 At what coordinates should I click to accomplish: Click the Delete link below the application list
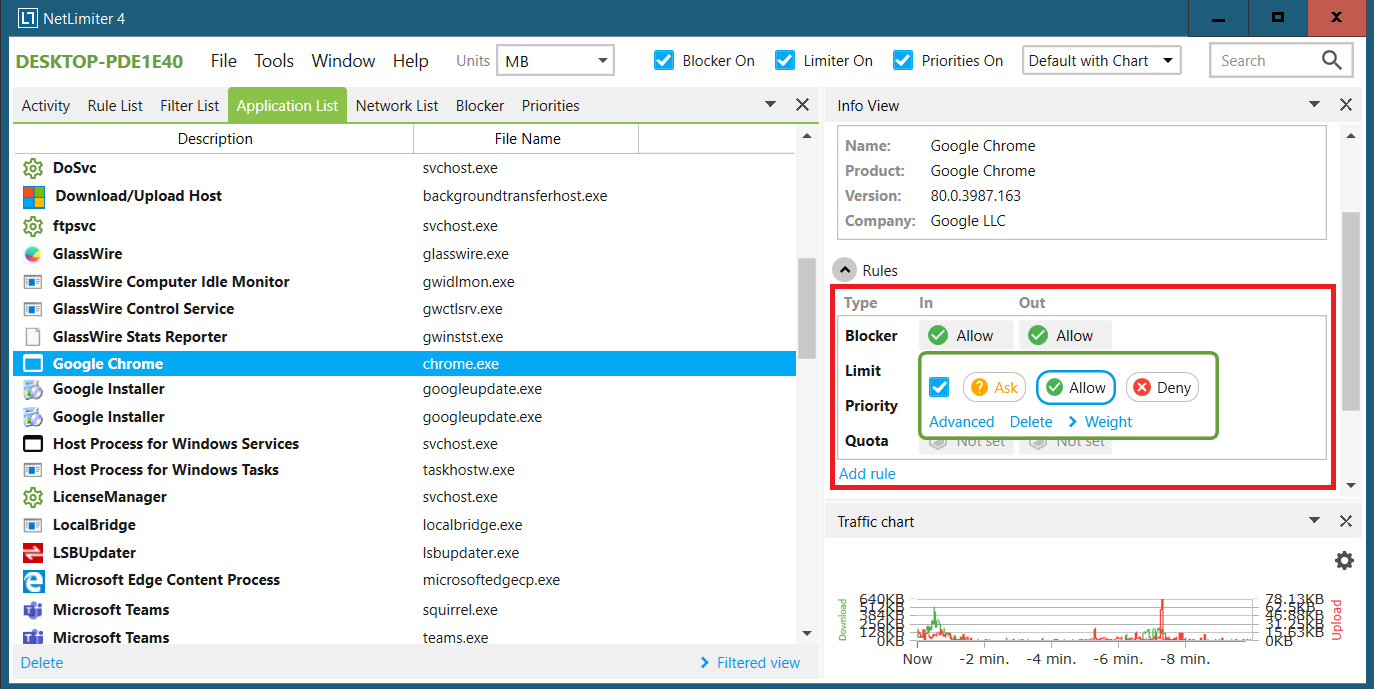[42, 662]
